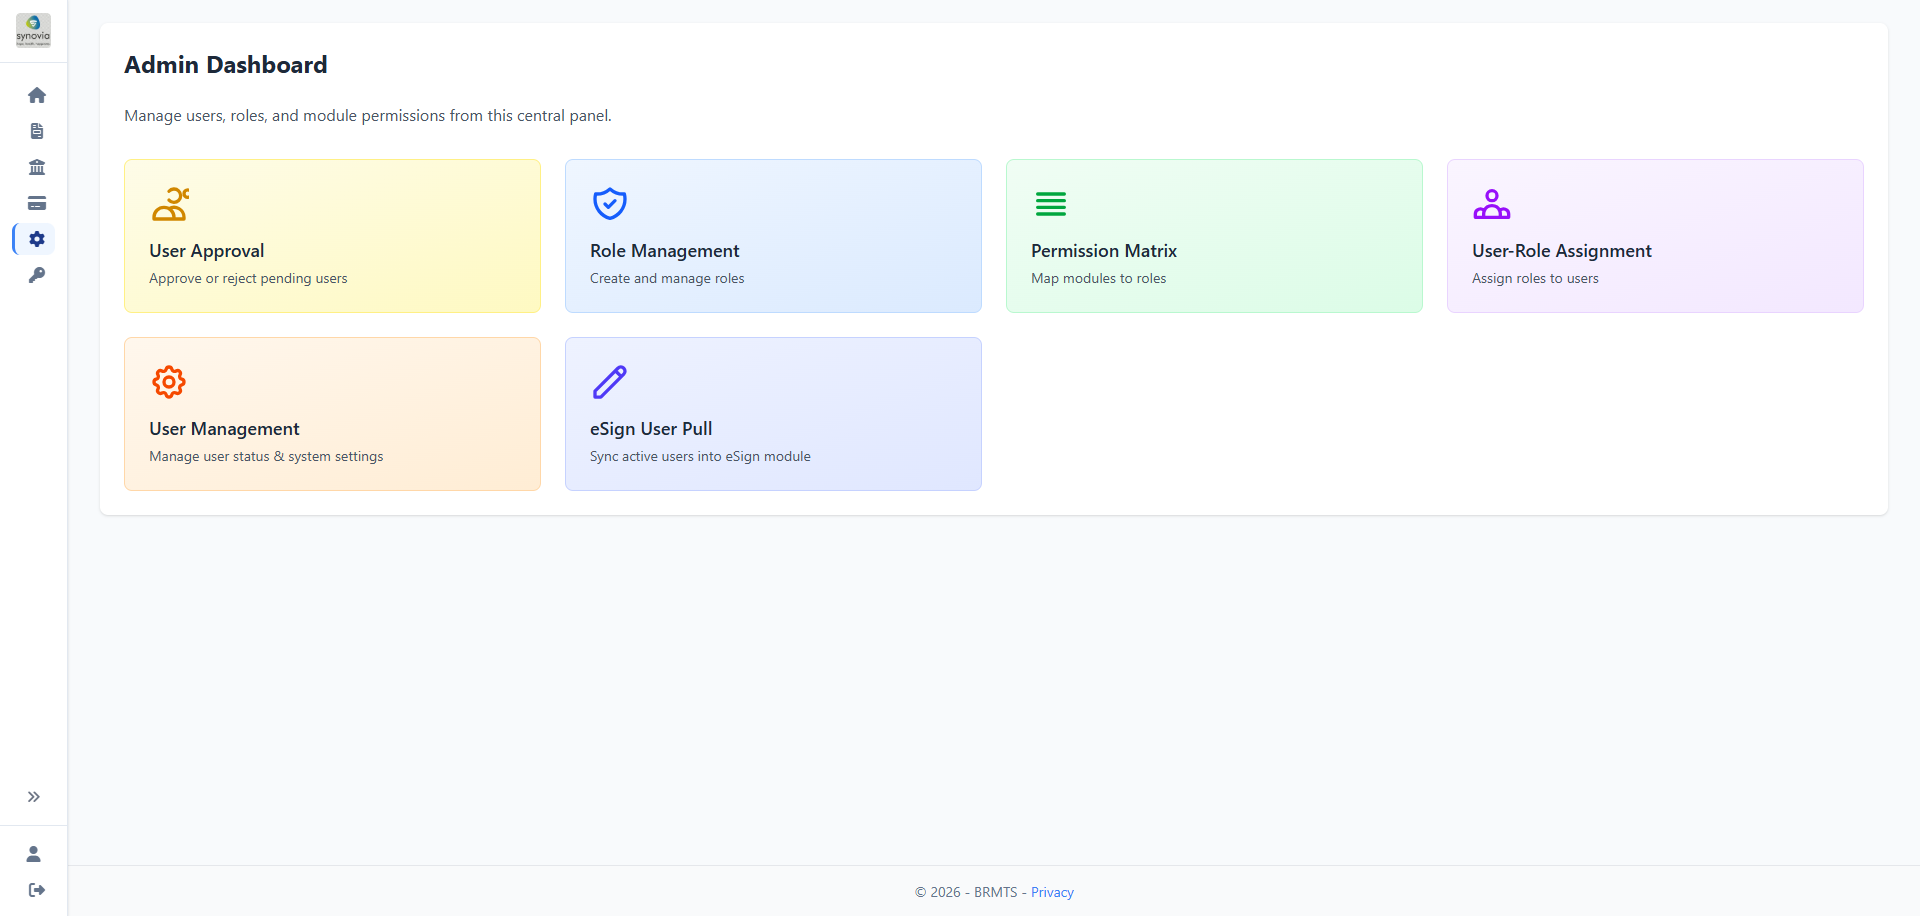
Task: Click the shield icon on the Role Management card
Action: tap(610, 204)
